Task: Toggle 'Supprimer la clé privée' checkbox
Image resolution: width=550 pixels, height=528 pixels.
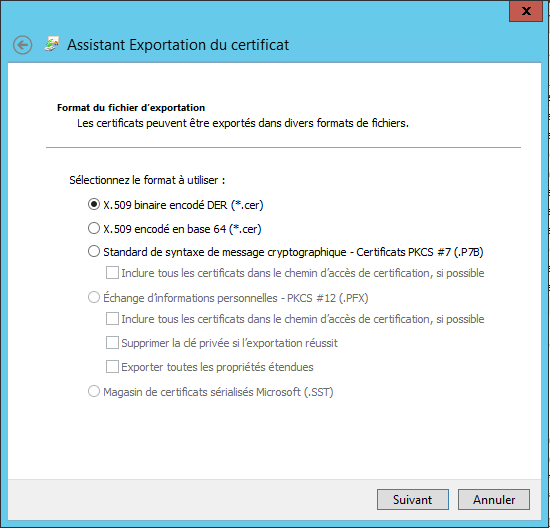Action: click(112, 342)
